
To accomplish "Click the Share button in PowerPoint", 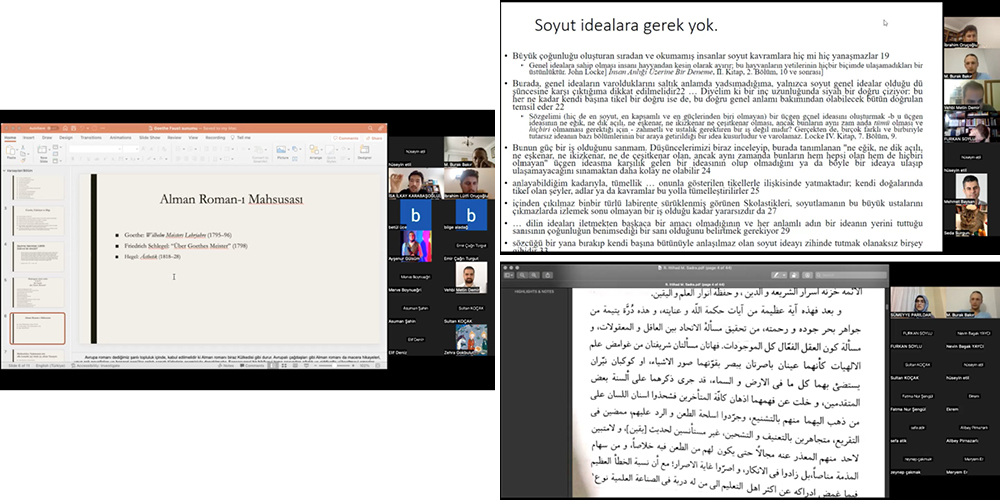I will (374, 138).
